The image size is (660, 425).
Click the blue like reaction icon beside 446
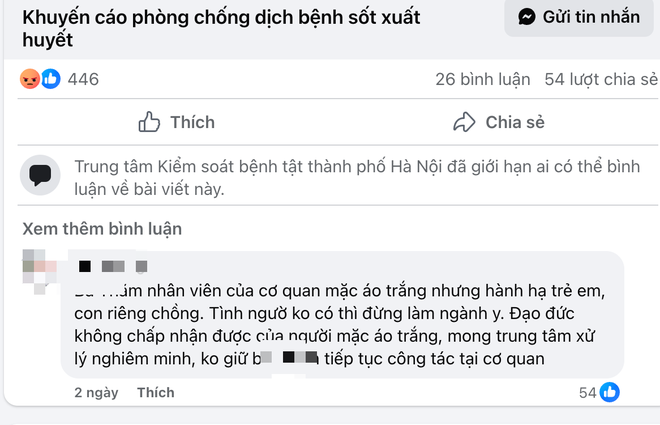(50, 79)
